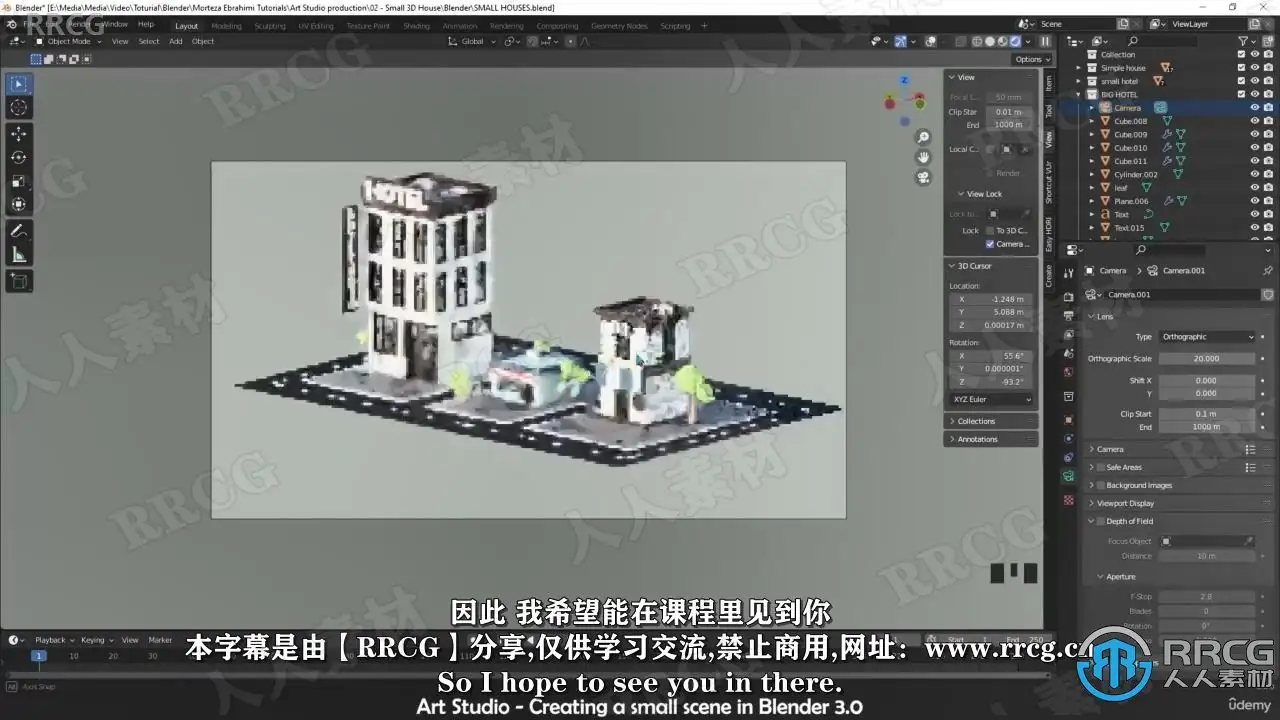This screenshot has width=1280, height=720.
Task: Uncheck small hotel collection checkbox
Action: click(1242, 81)
